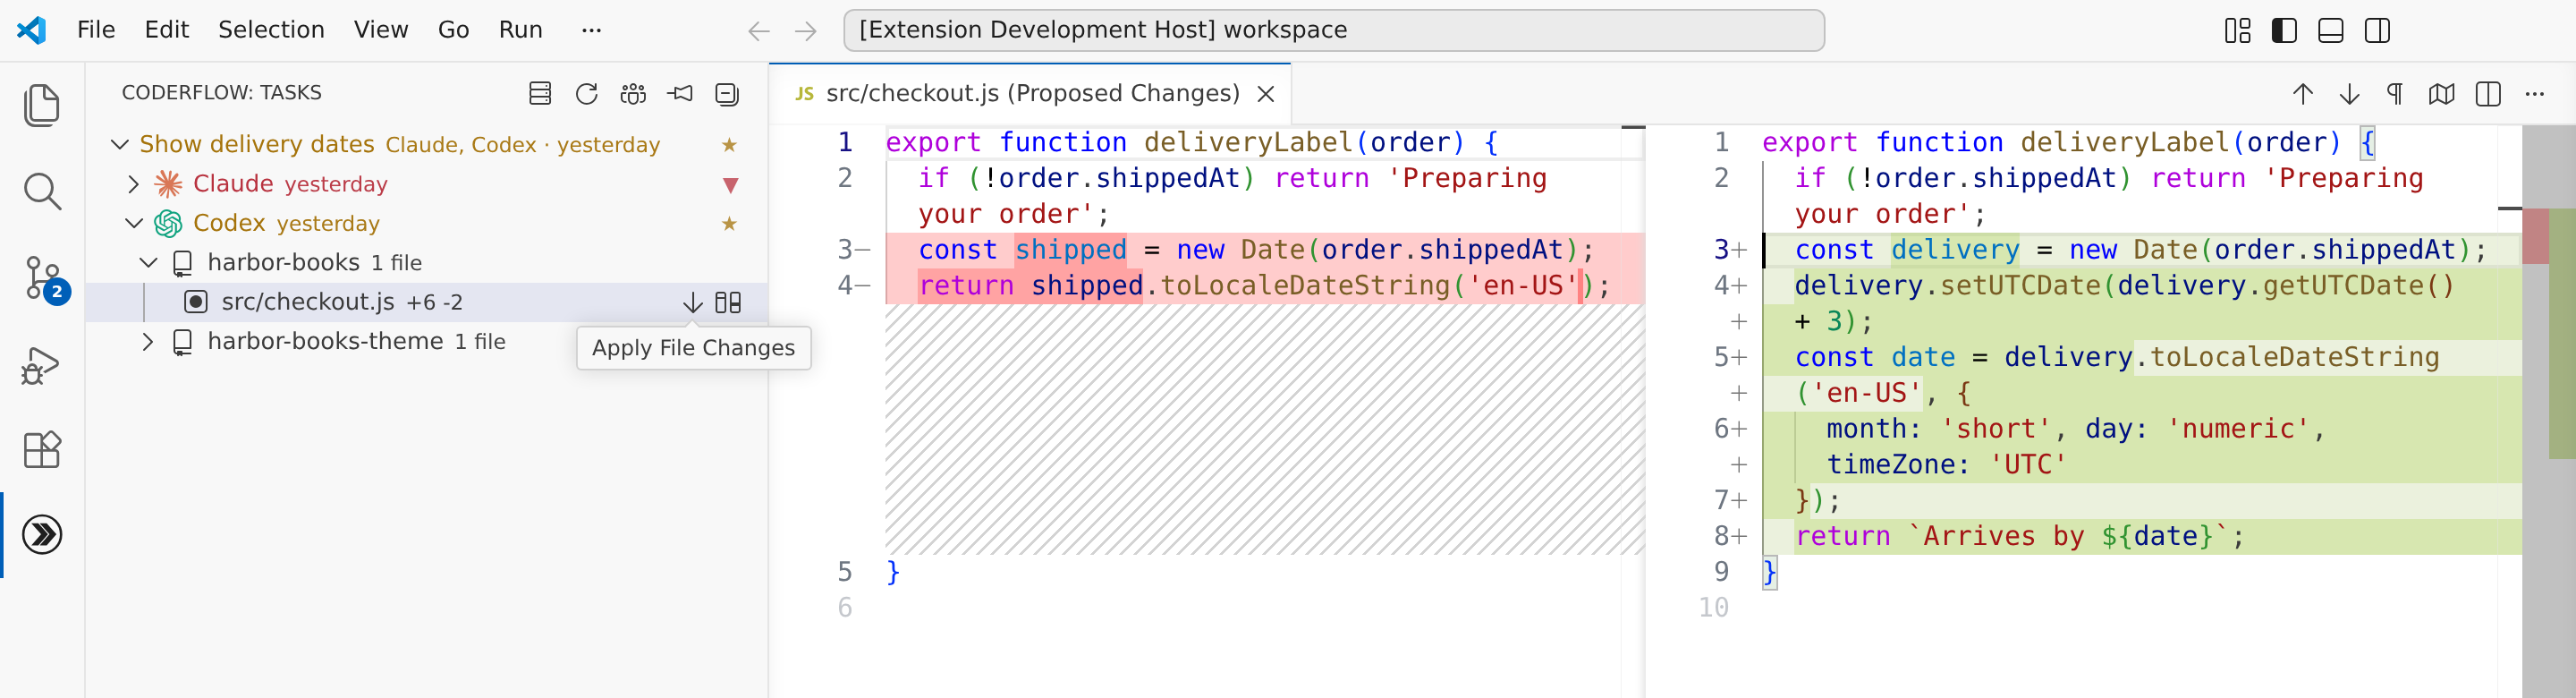Open the CoderFlow view in activity bar

point(42,535)
